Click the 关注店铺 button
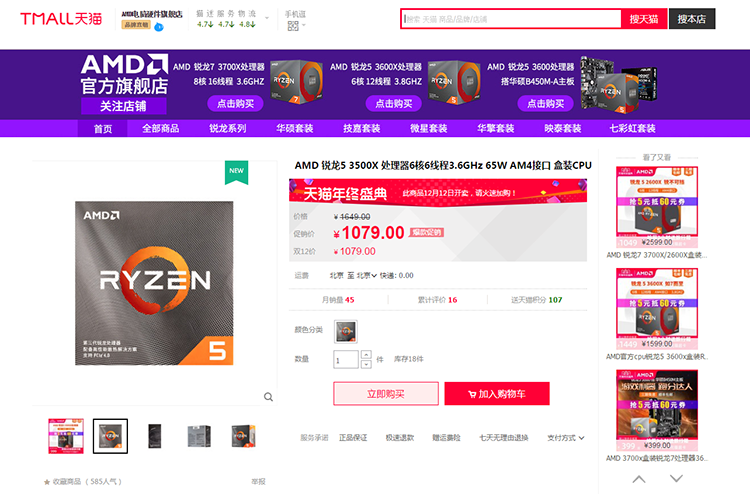 point(123,106)
